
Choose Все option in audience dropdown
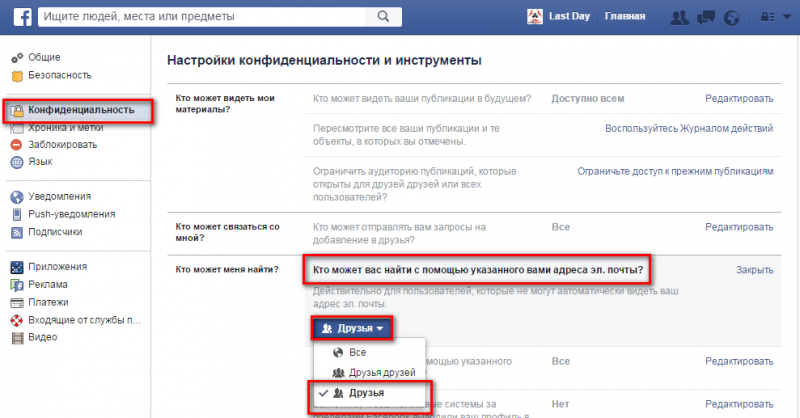[369, 352]
